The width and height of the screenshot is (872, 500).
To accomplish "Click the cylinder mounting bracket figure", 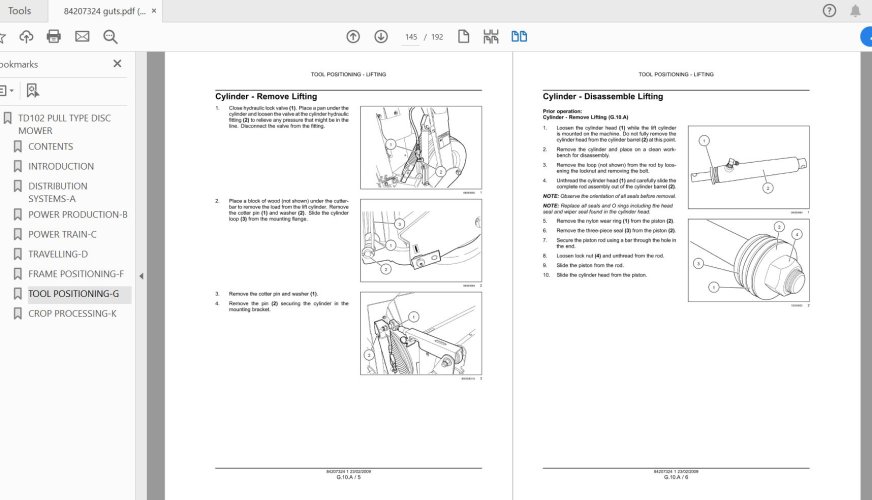I will coord(421,333).
